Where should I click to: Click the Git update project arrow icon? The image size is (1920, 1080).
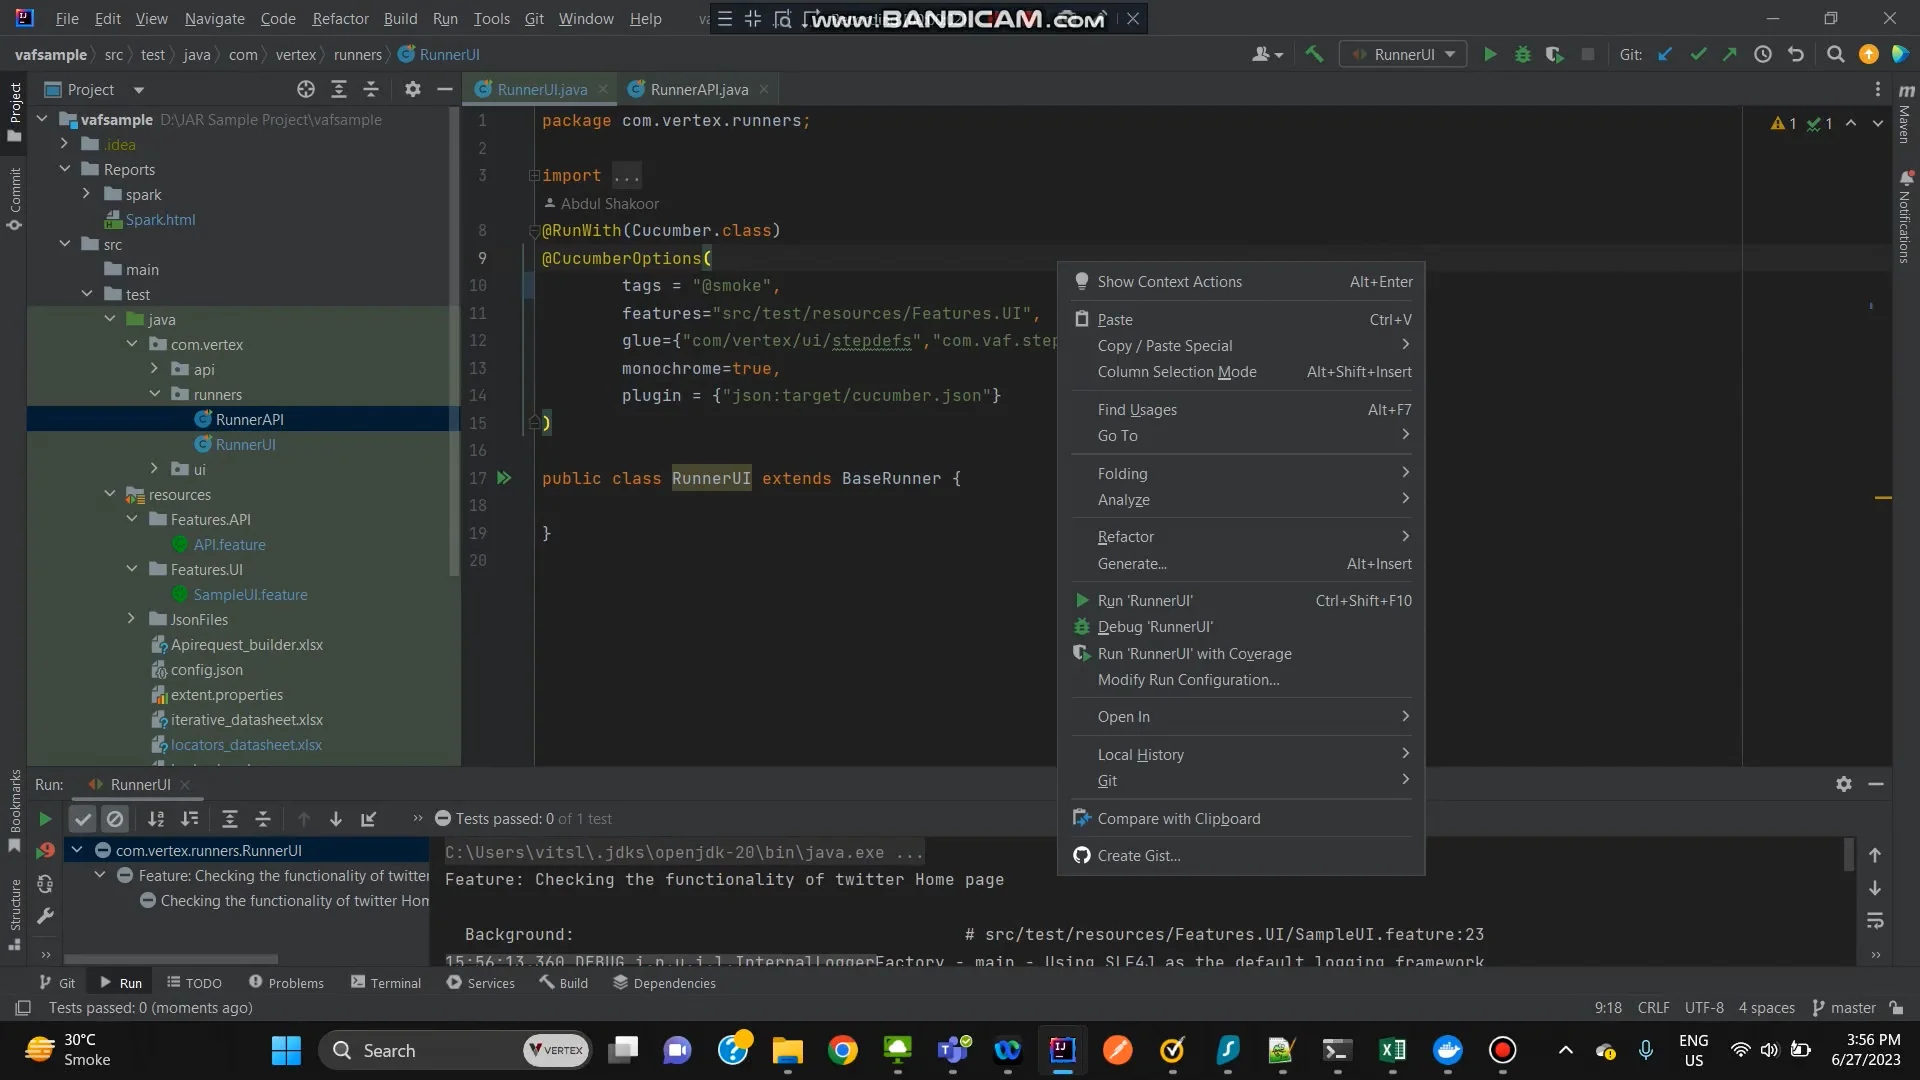pyautogui.click(x=1665, y=55)
